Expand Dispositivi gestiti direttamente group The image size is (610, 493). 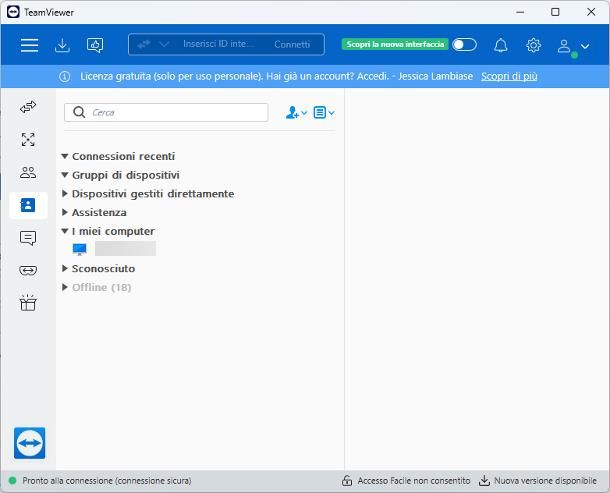65,193
